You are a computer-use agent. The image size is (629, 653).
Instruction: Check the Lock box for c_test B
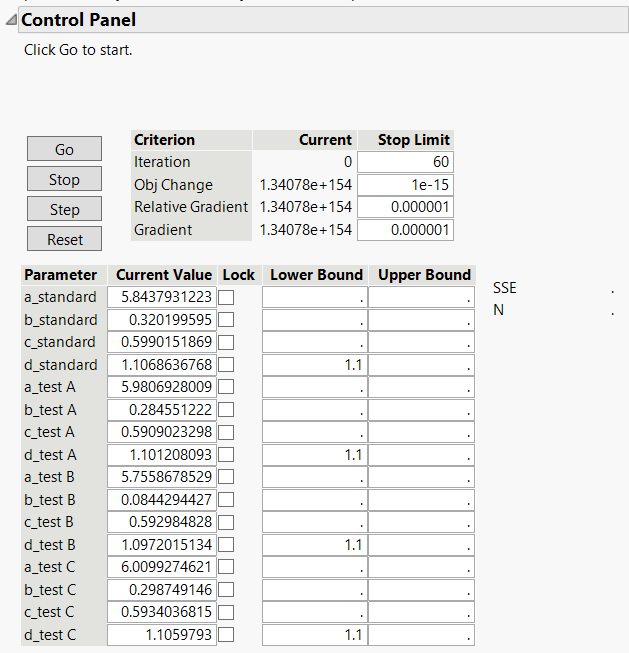tap(226, 522)
